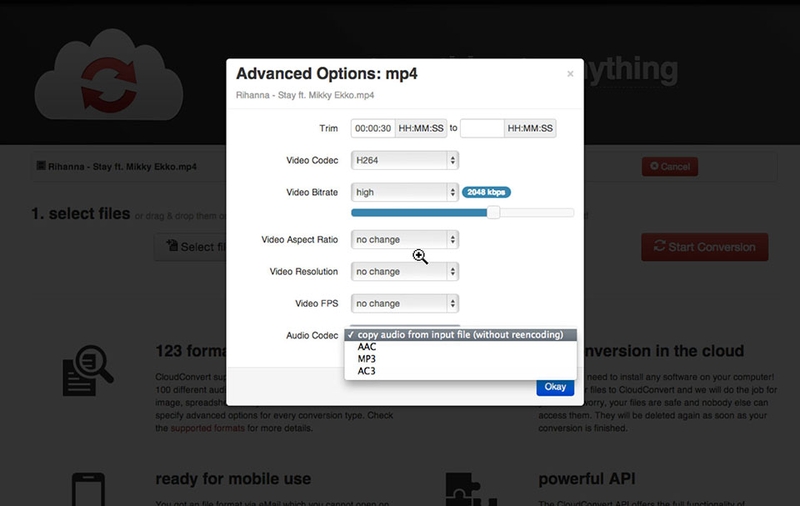Click the mobile phone icon
The image size is (800, 506).
[88, 489]
